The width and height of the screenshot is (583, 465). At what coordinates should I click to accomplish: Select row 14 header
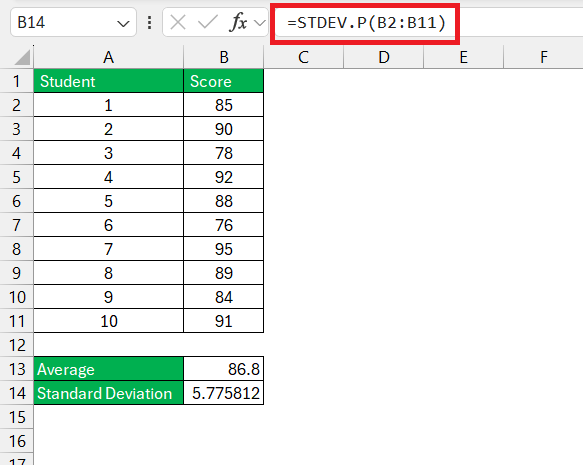tap(16, 393)
